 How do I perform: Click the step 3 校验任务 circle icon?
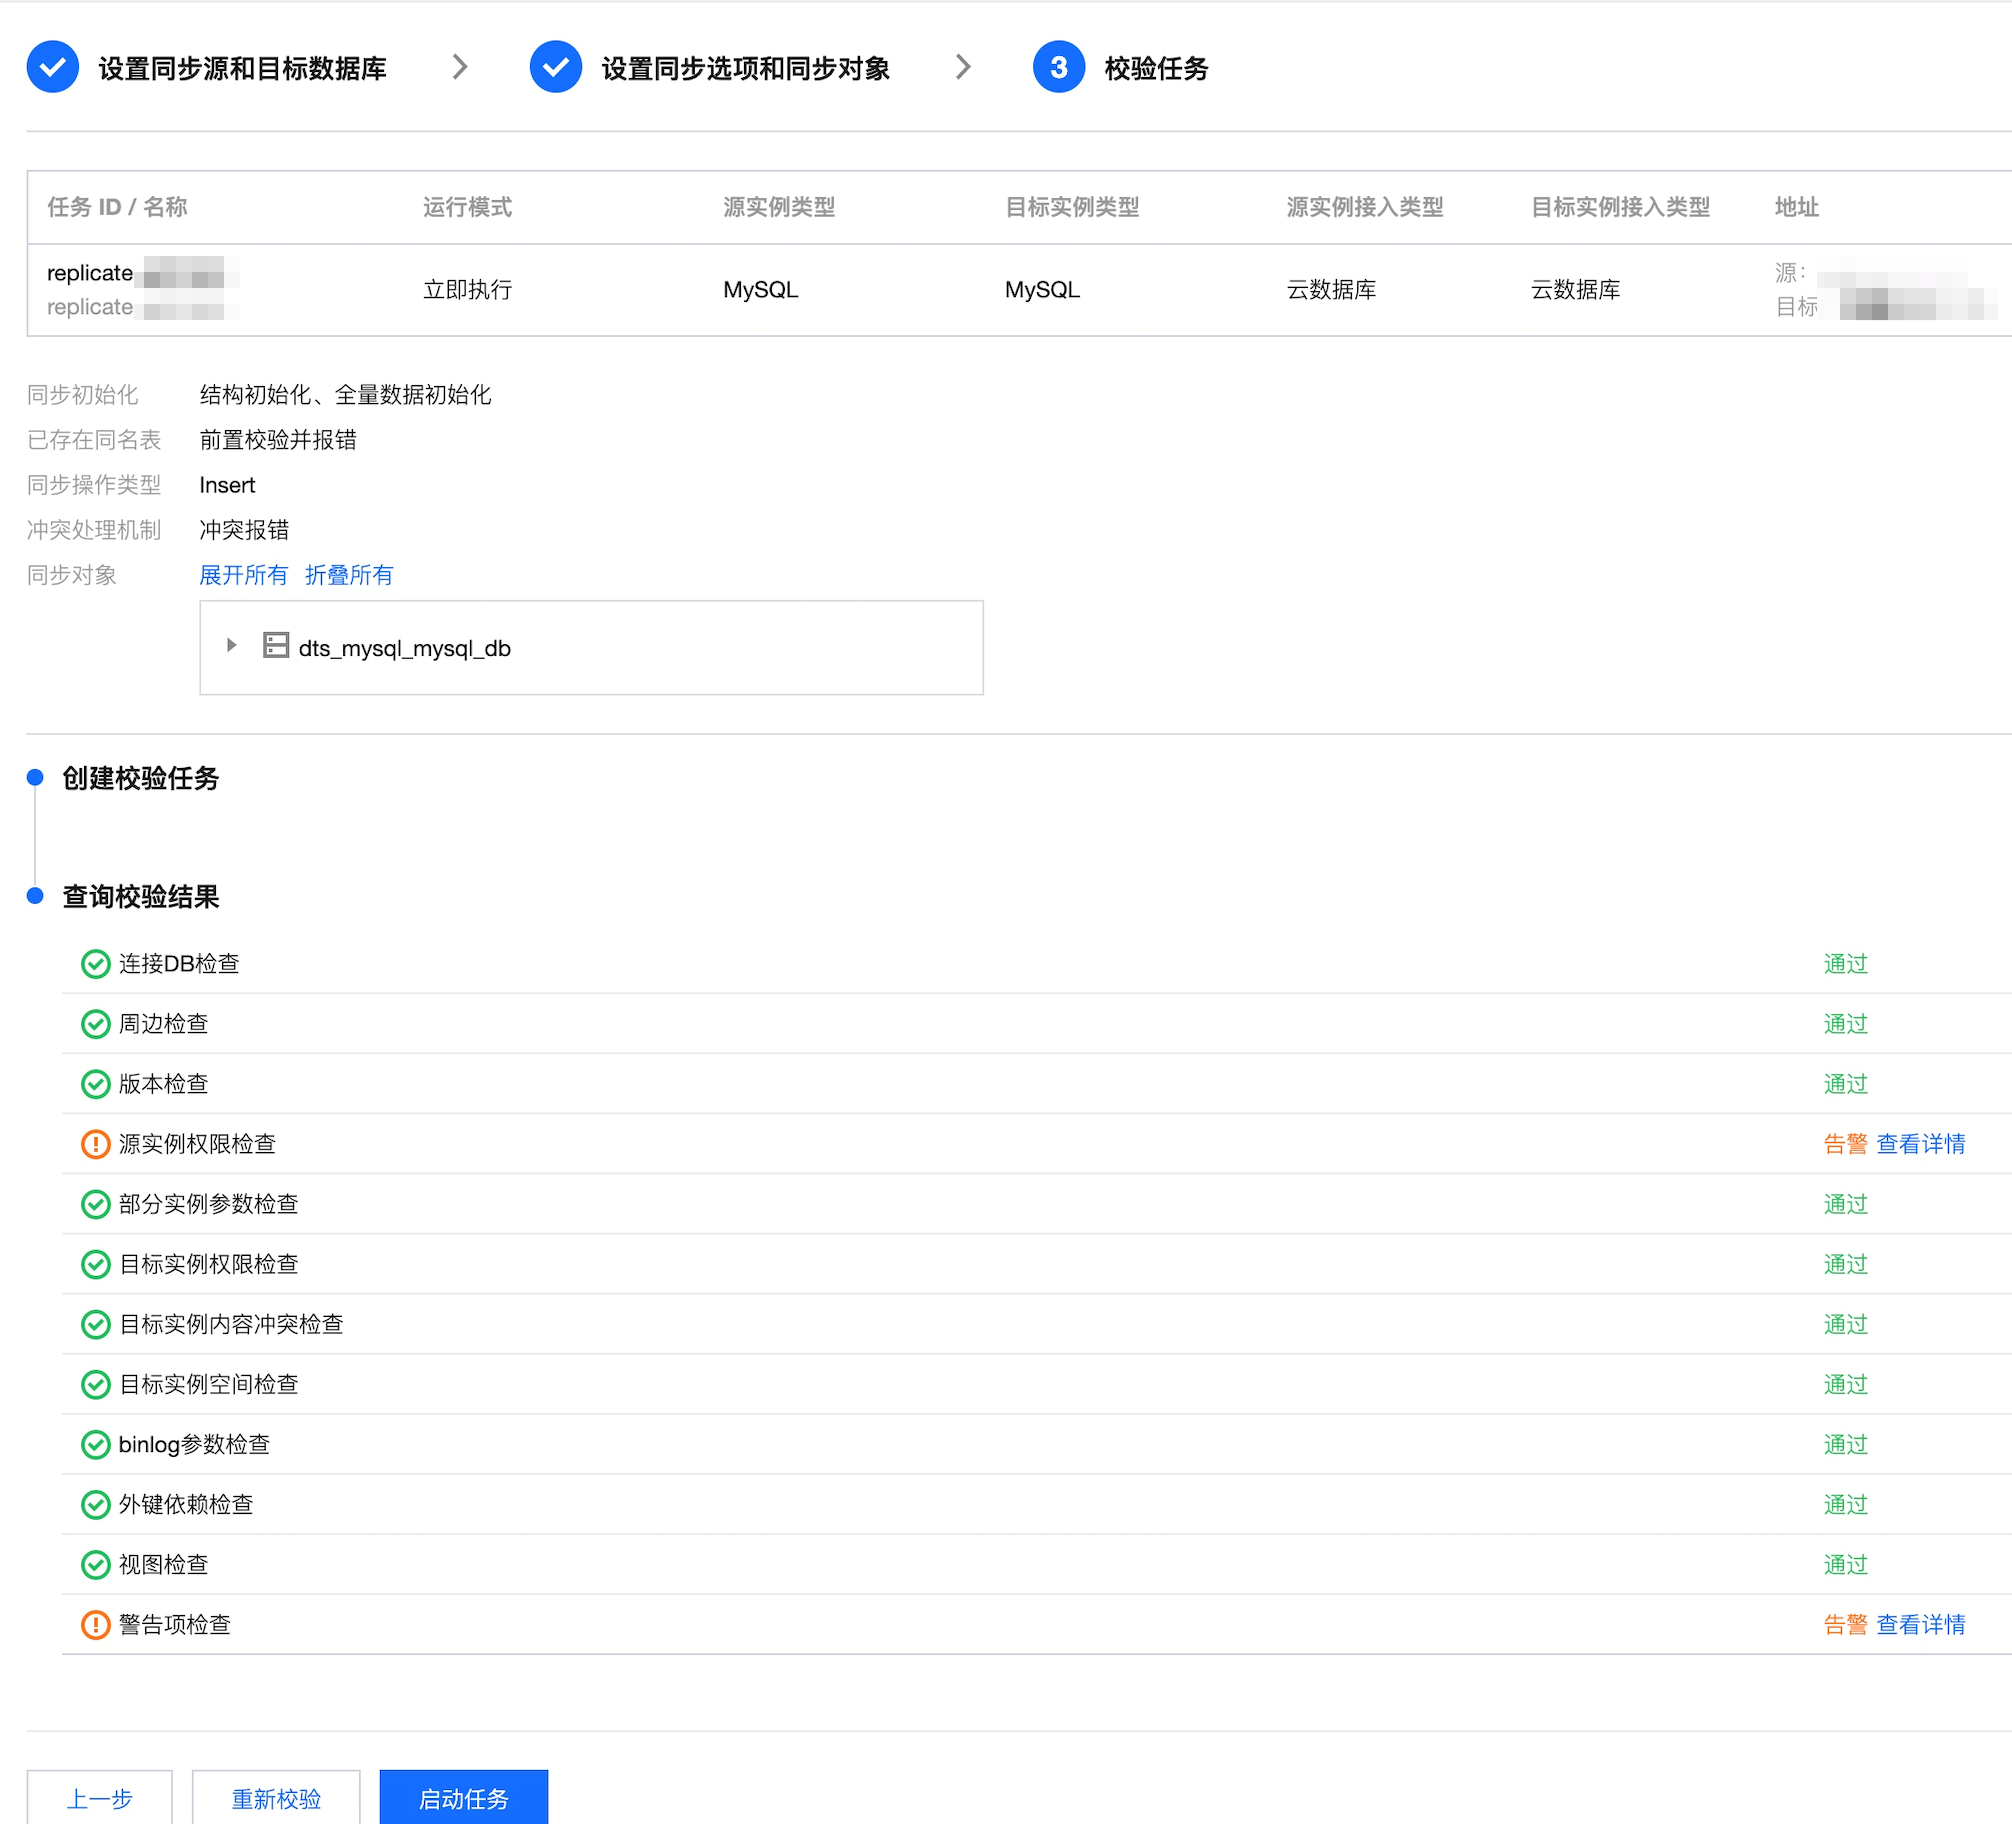coord(1058,67)
